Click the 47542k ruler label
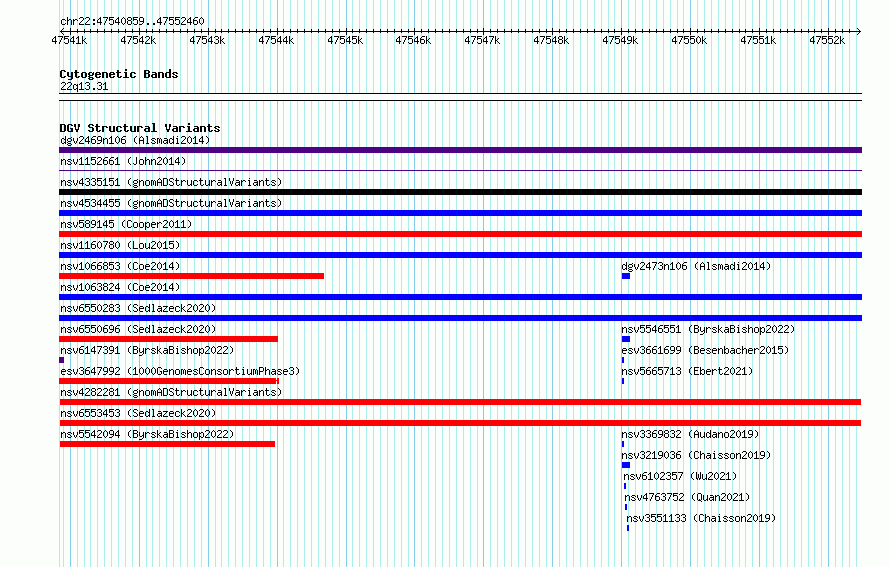This screenshot has width=890, height=567. pos(138,40)
